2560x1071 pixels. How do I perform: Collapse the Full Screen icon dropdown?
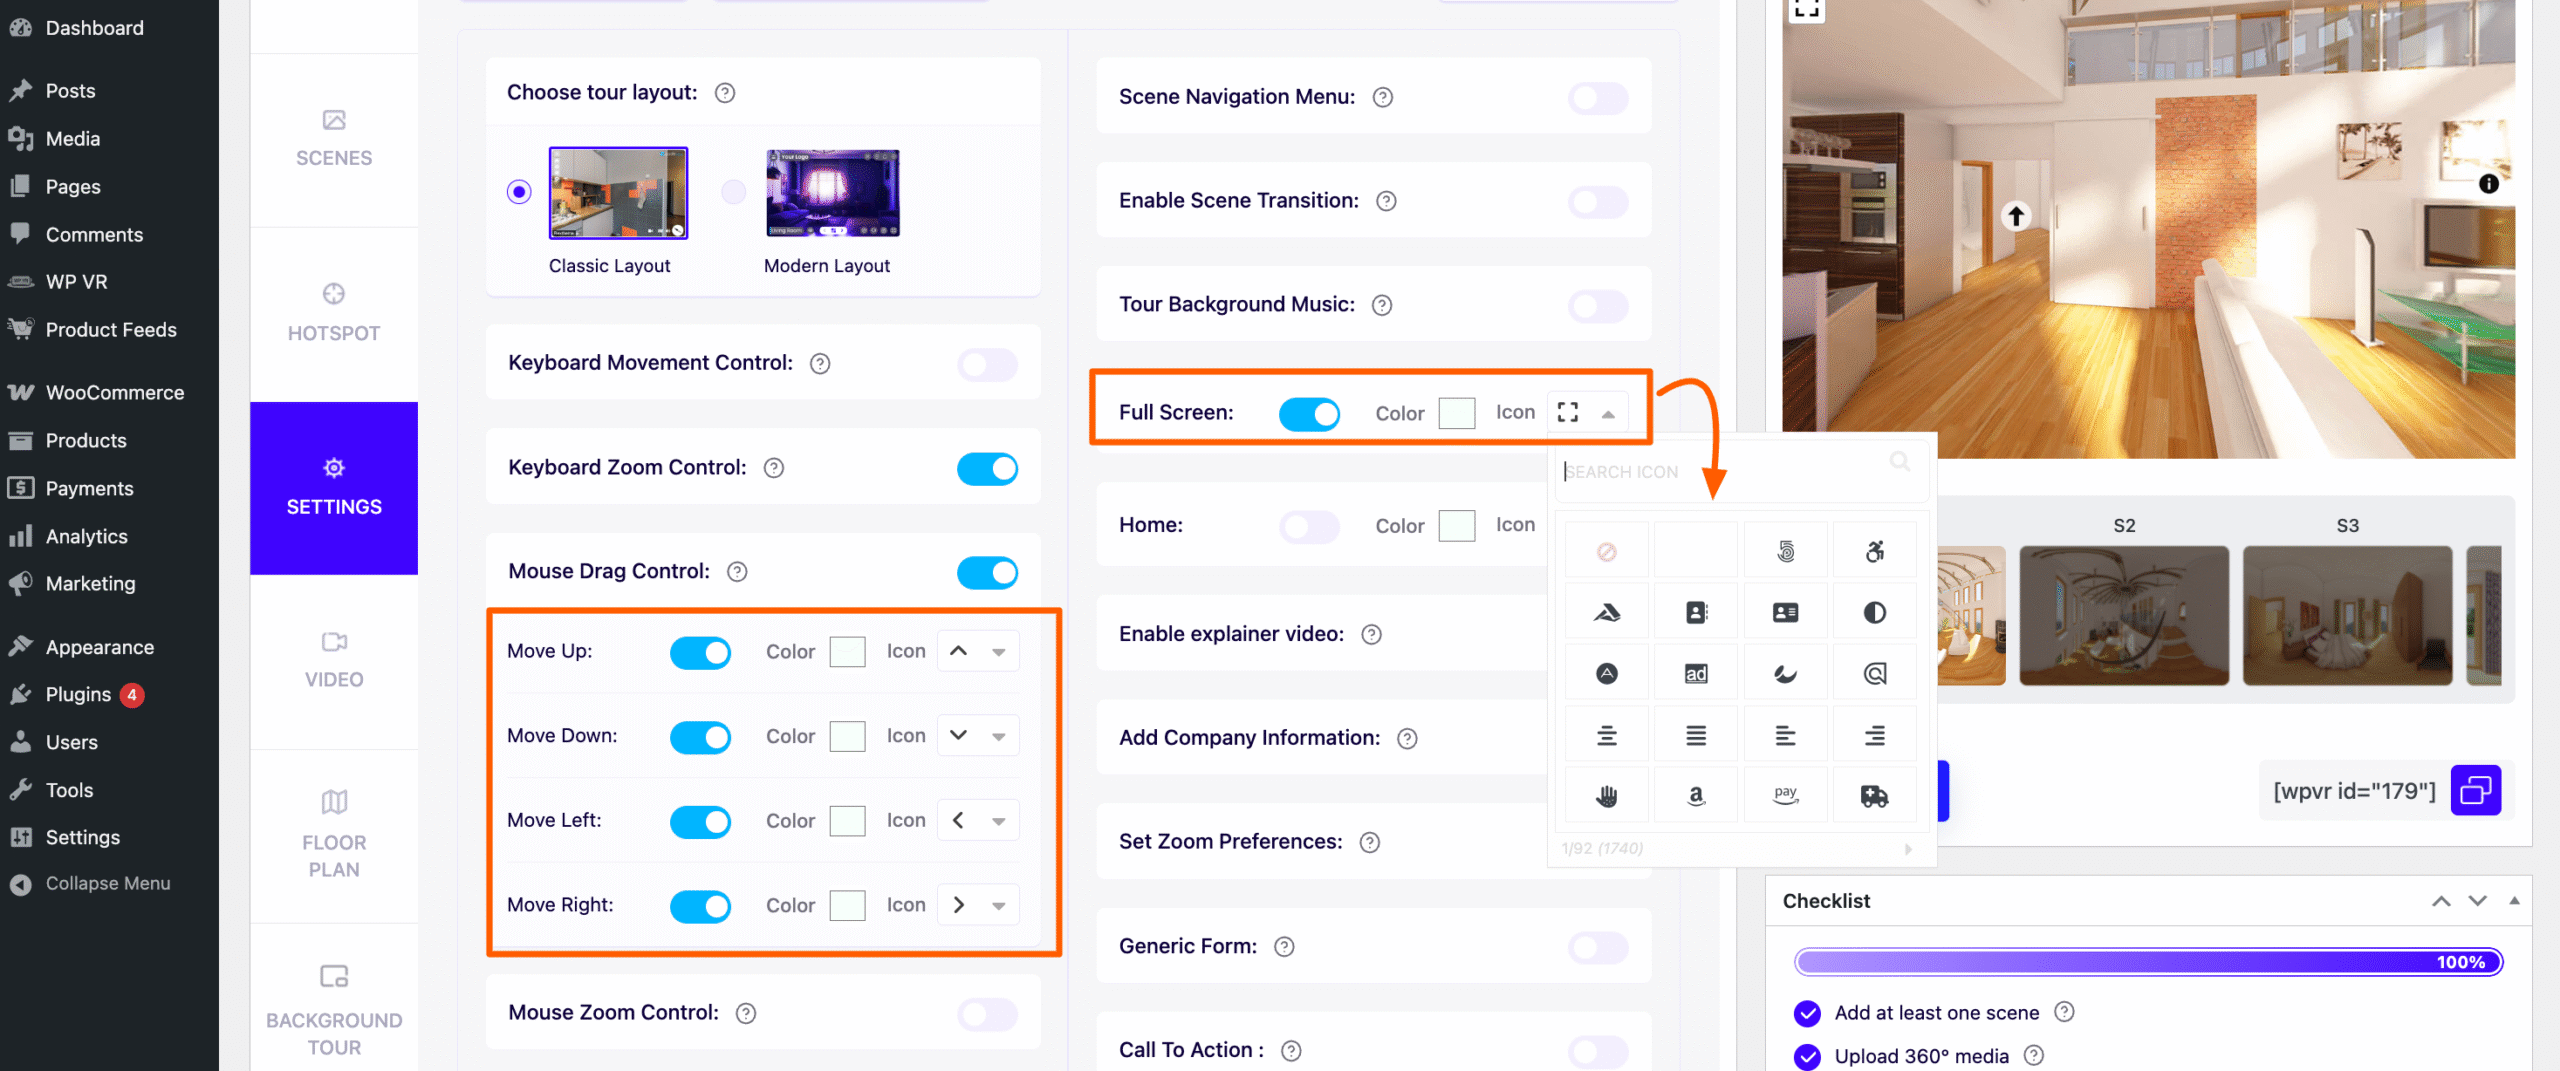click(x=1608, y=414)
